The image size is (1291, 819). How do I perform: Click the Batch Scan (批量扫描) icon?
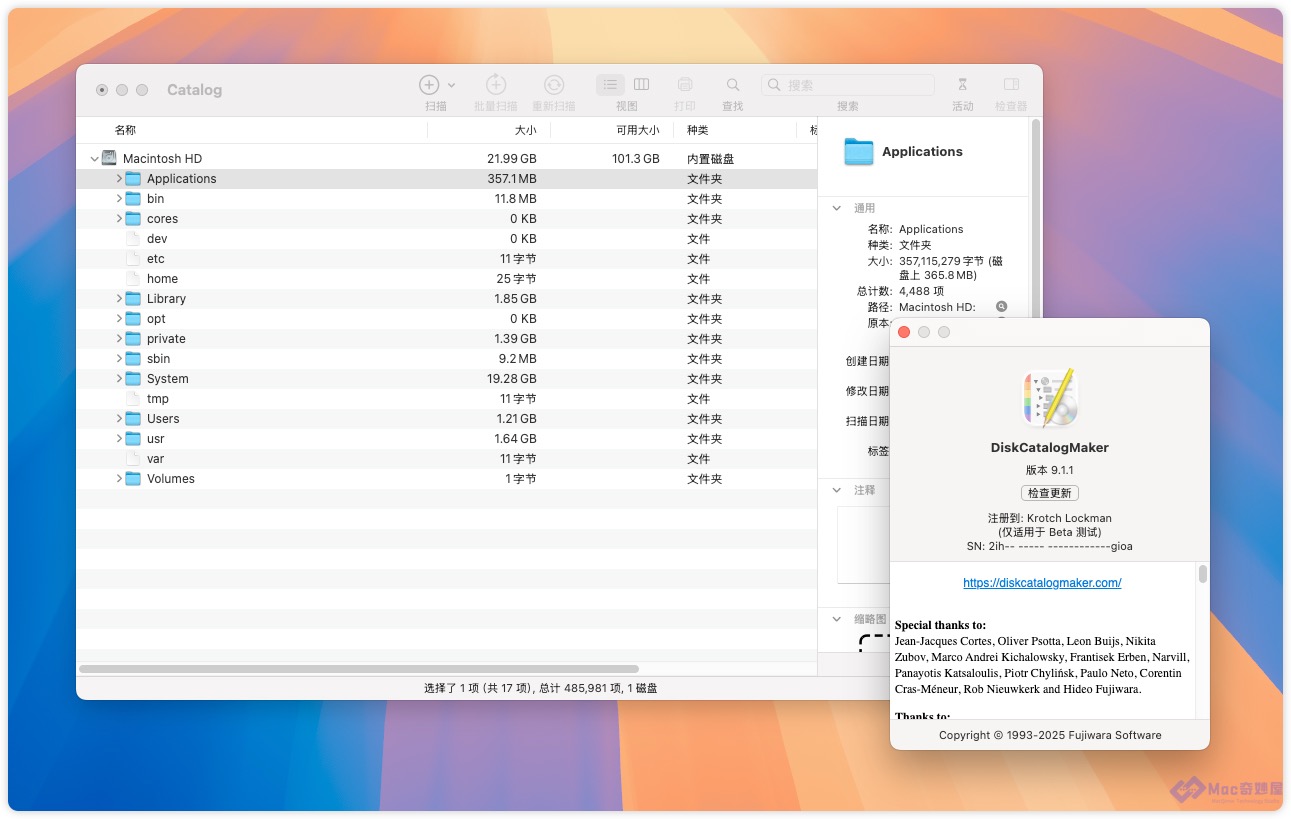pyautogui.click(x=496, y=85)
